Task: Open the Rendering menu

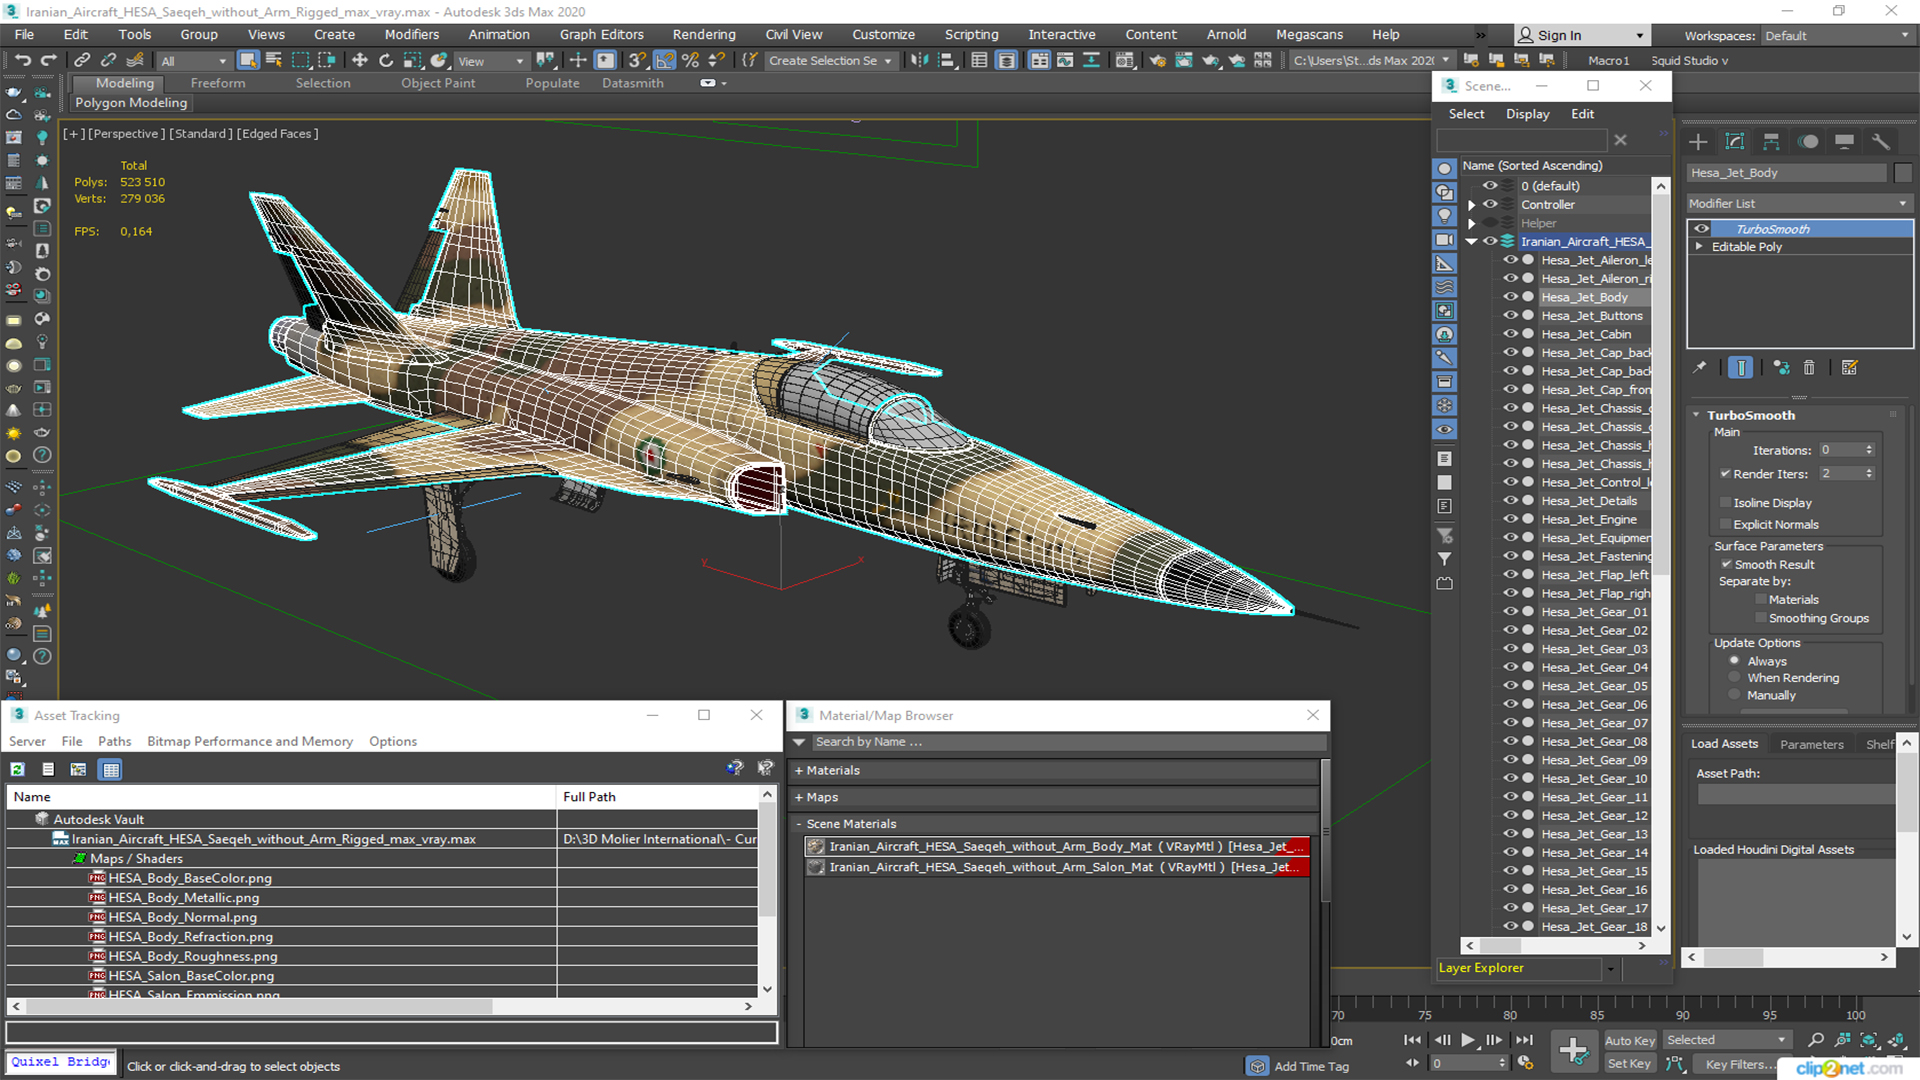Action: click(x=703, y=34)
